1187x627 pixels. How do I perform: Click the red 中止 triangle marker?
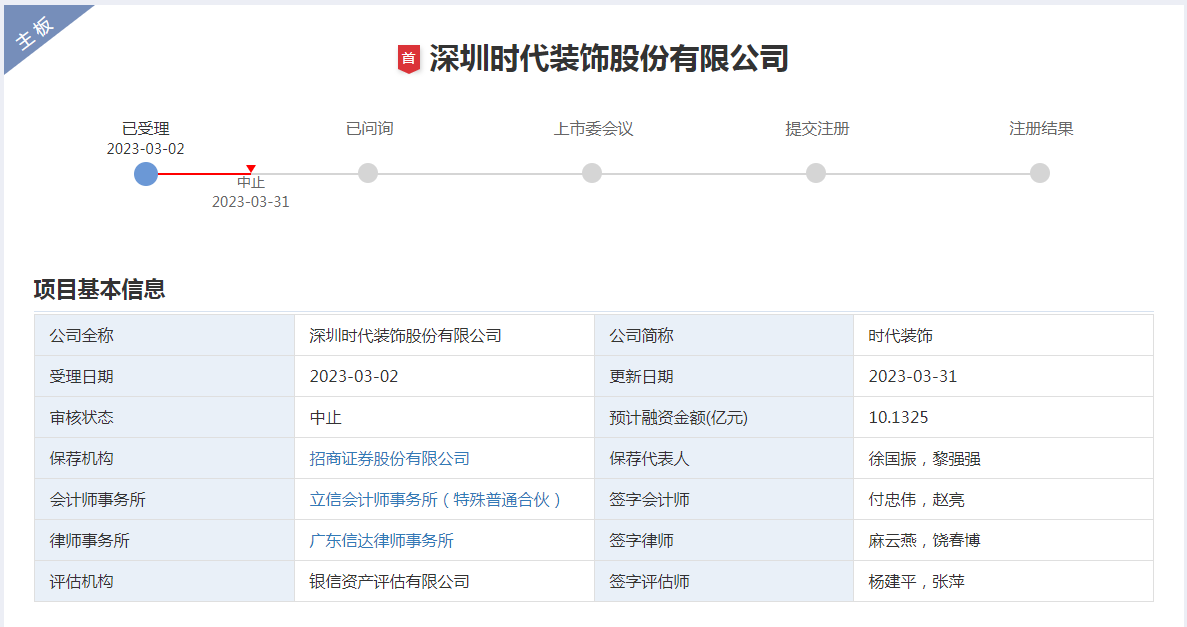(251, 169)
